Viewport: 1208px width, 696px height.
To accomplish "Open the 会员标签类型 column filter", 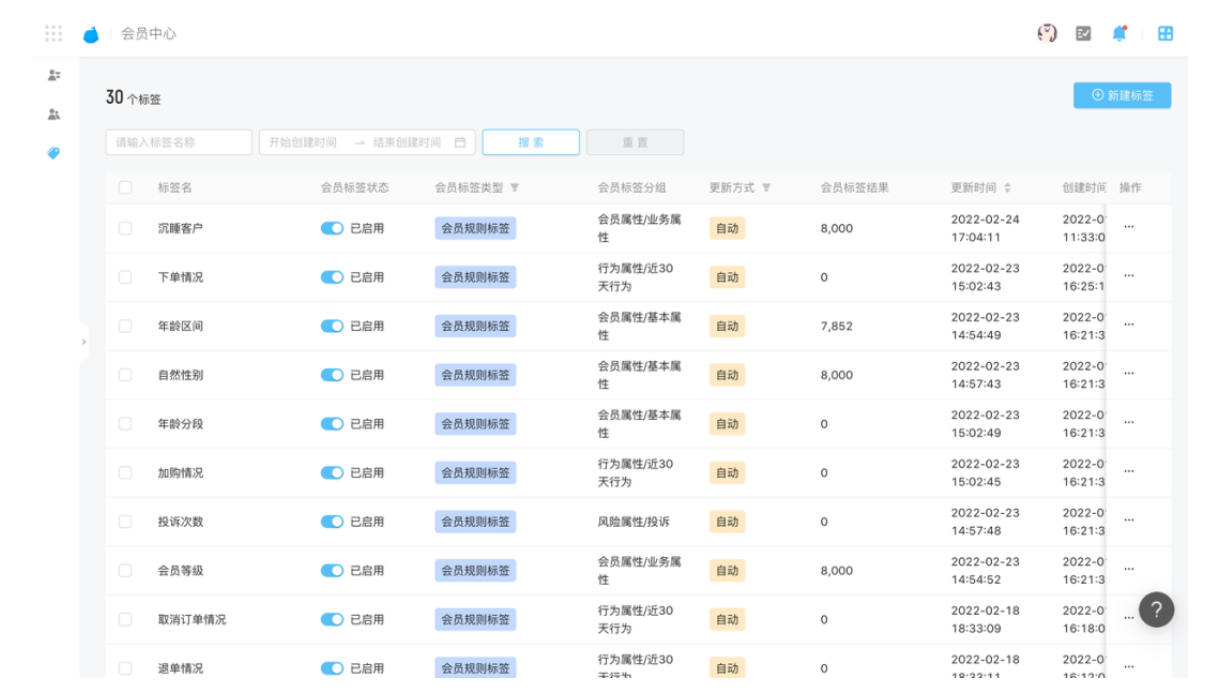I will (515, 188).
